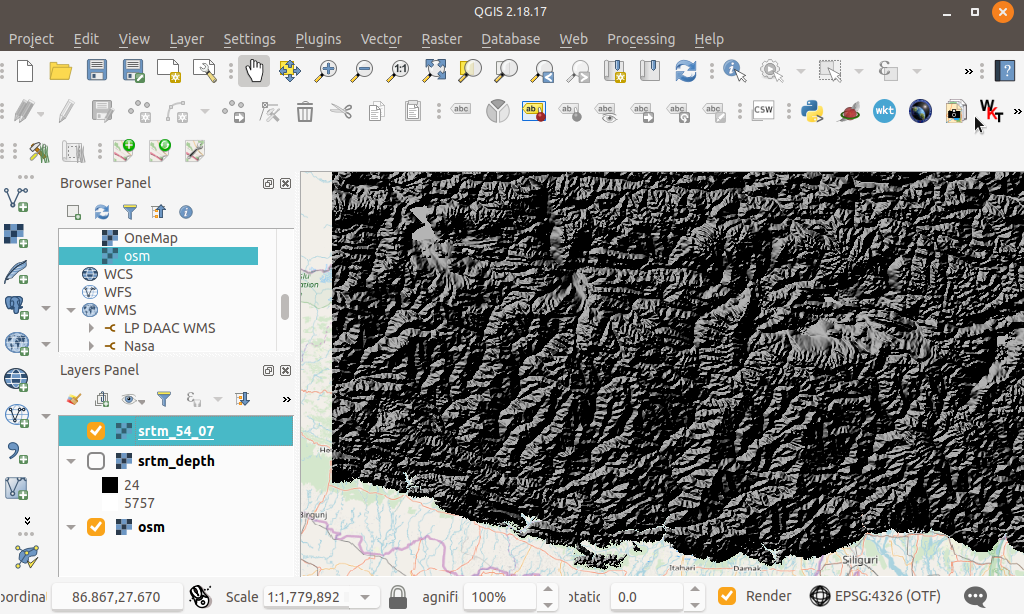The image size is (1024, 614).
Task: Open CRS status EPSG:4326 (OTF)
Action: click(x=875, y=596)
